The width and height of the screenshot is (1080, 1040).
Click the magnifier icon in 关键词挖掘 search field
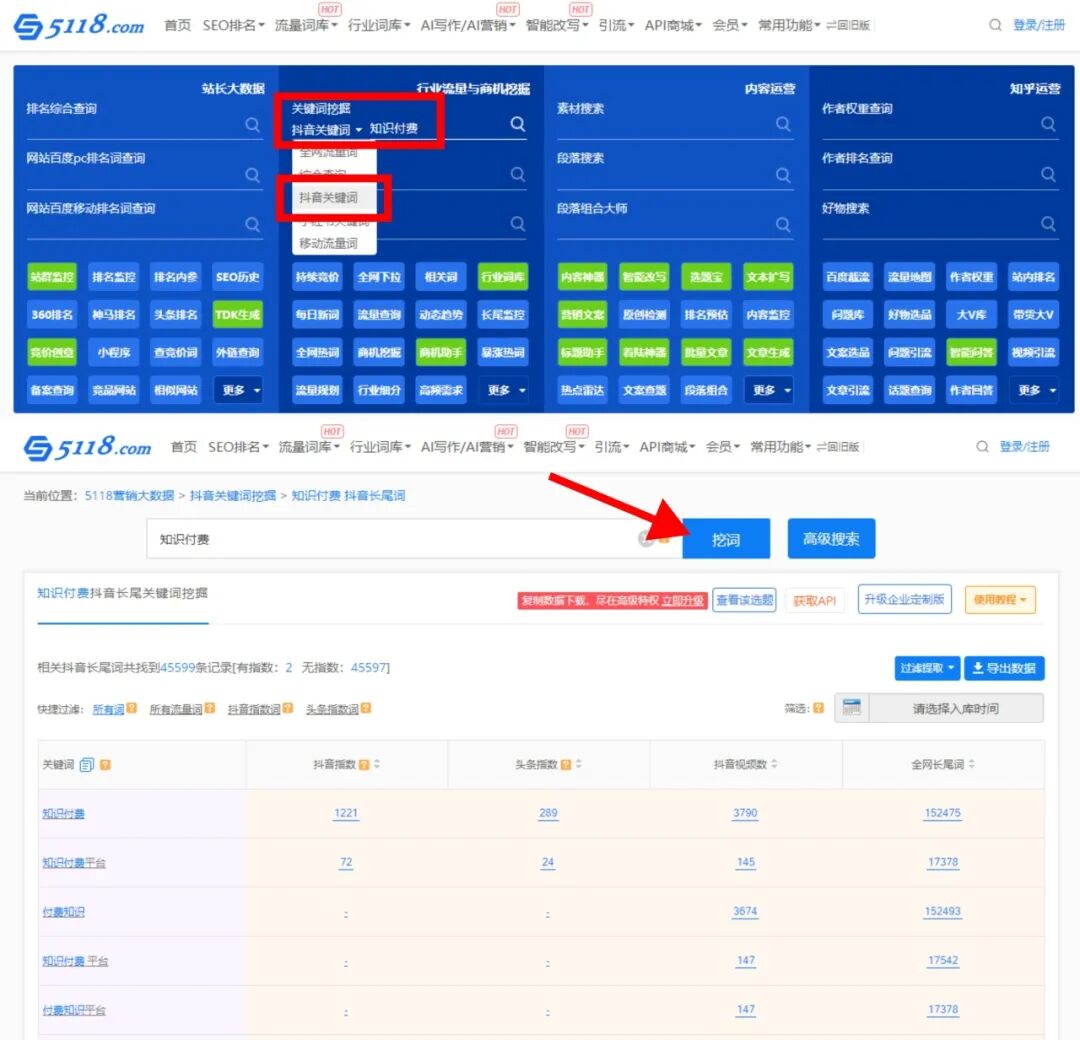tap(517, 124)
